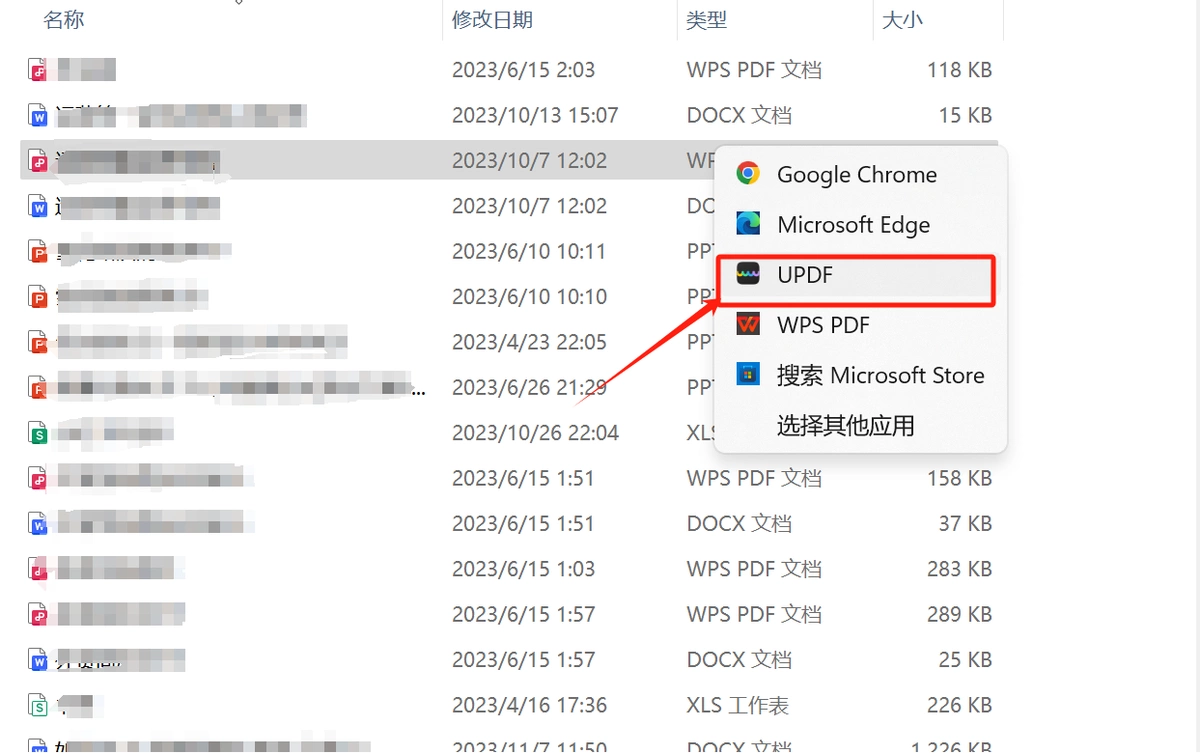Viewport: 1200px width, 753px height.
Task: Sort by 修改日期 column header
Action: click(492, 19)
